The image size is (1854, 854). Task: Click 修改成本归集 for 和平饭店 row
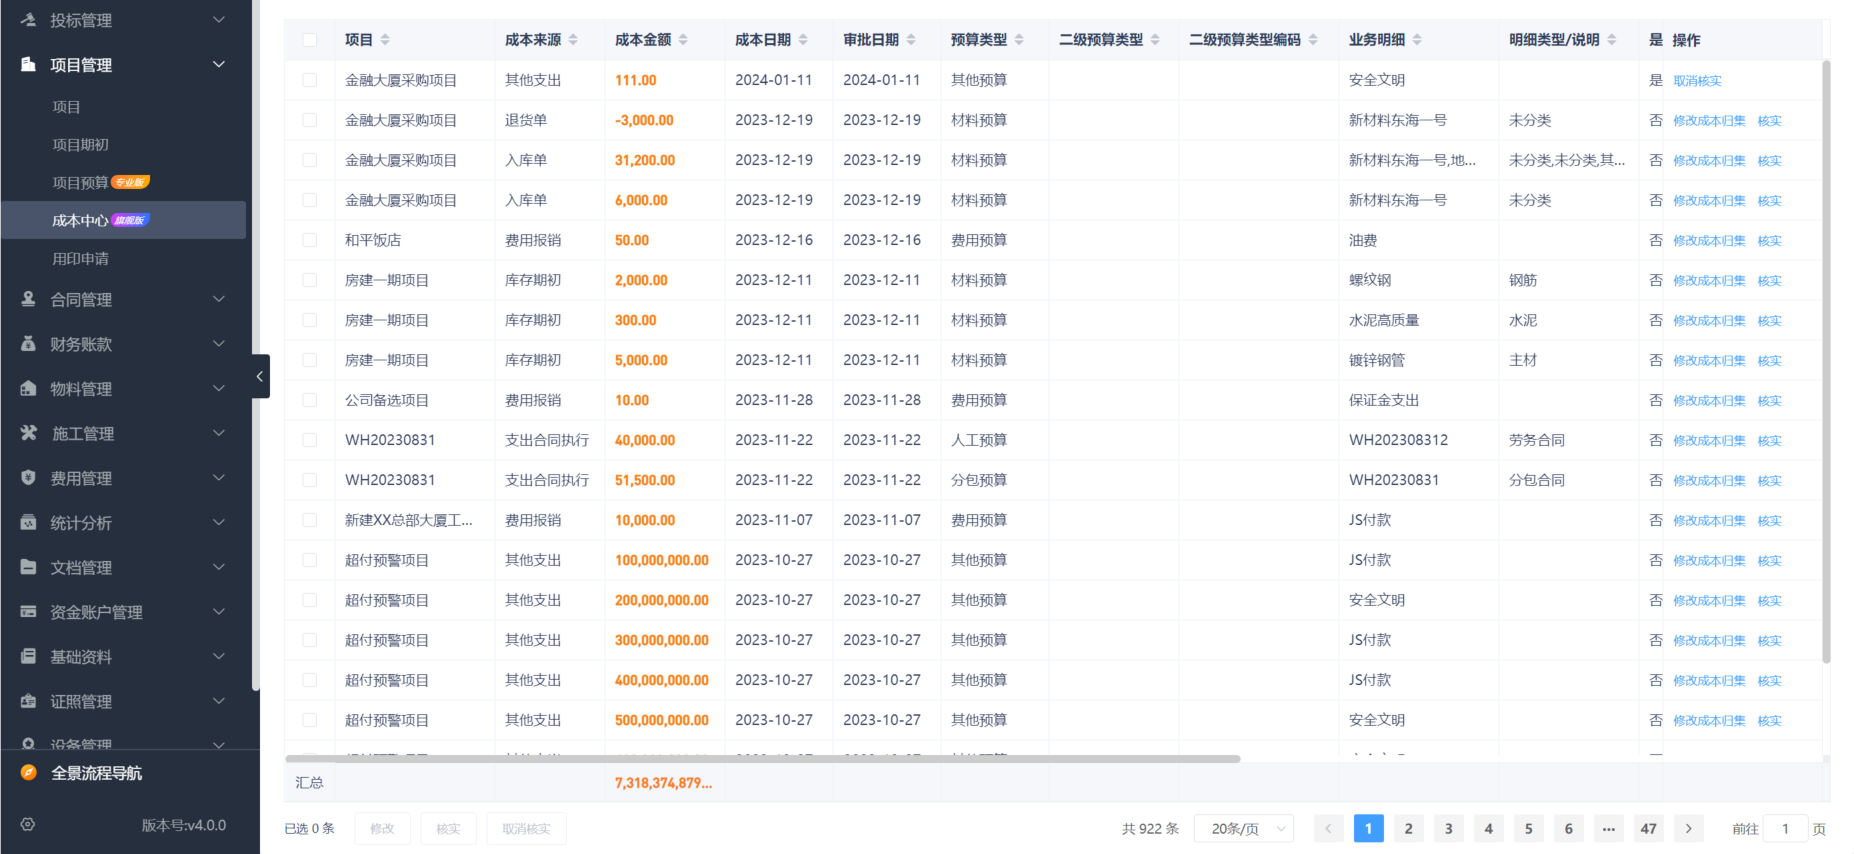(1709, 241)
